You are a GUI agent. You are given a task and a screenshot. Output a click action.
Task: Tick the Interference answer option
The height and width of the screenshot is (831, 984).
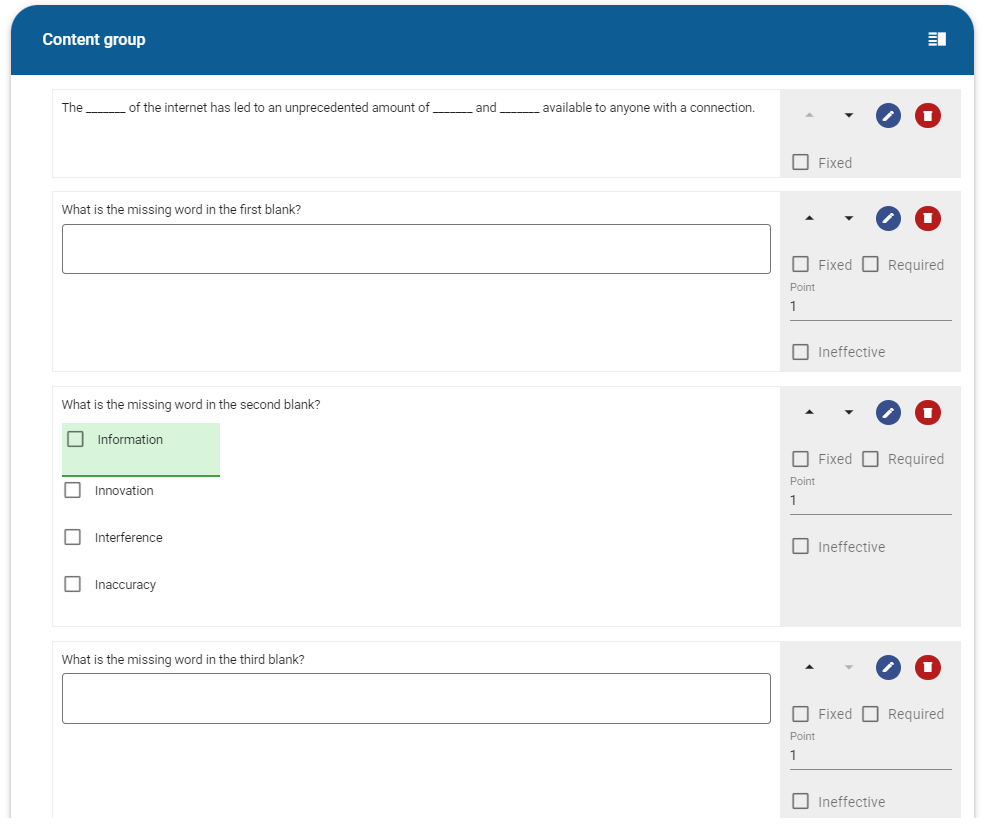(x=73, y=537)
